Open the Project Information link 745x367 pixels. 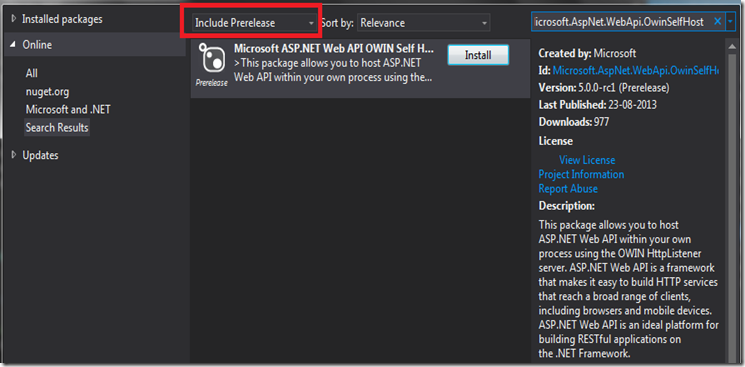581,174
